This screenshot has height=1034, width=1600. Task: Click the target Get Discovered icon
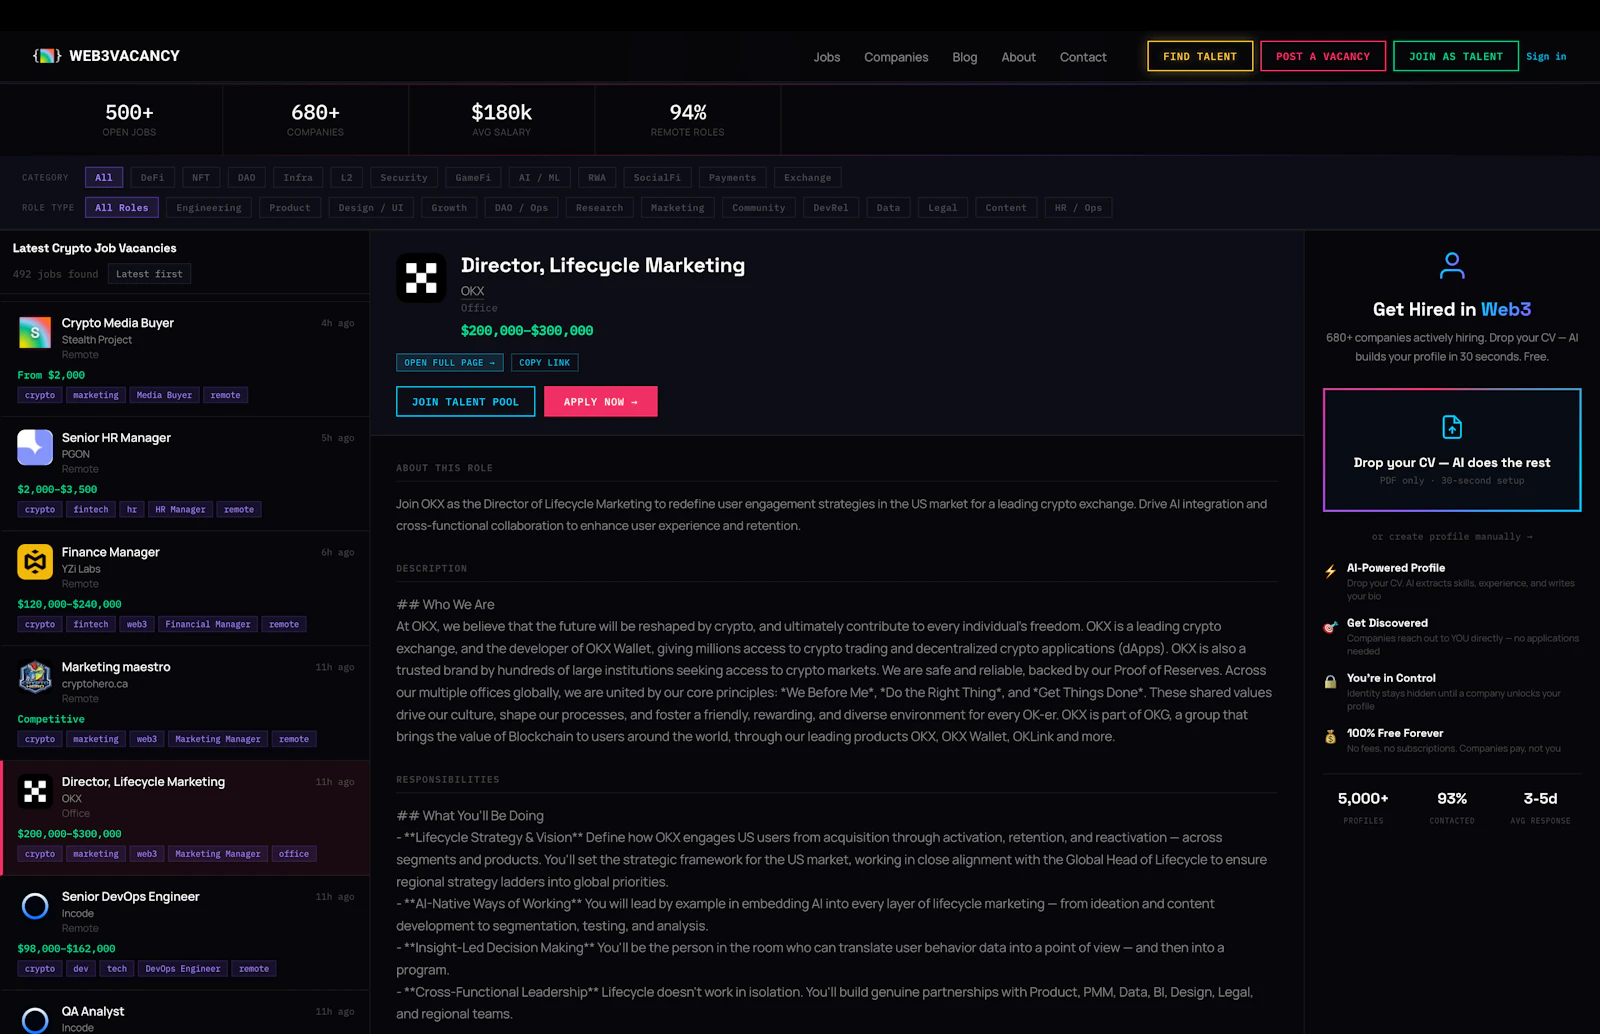click(x=1330, y=627)
